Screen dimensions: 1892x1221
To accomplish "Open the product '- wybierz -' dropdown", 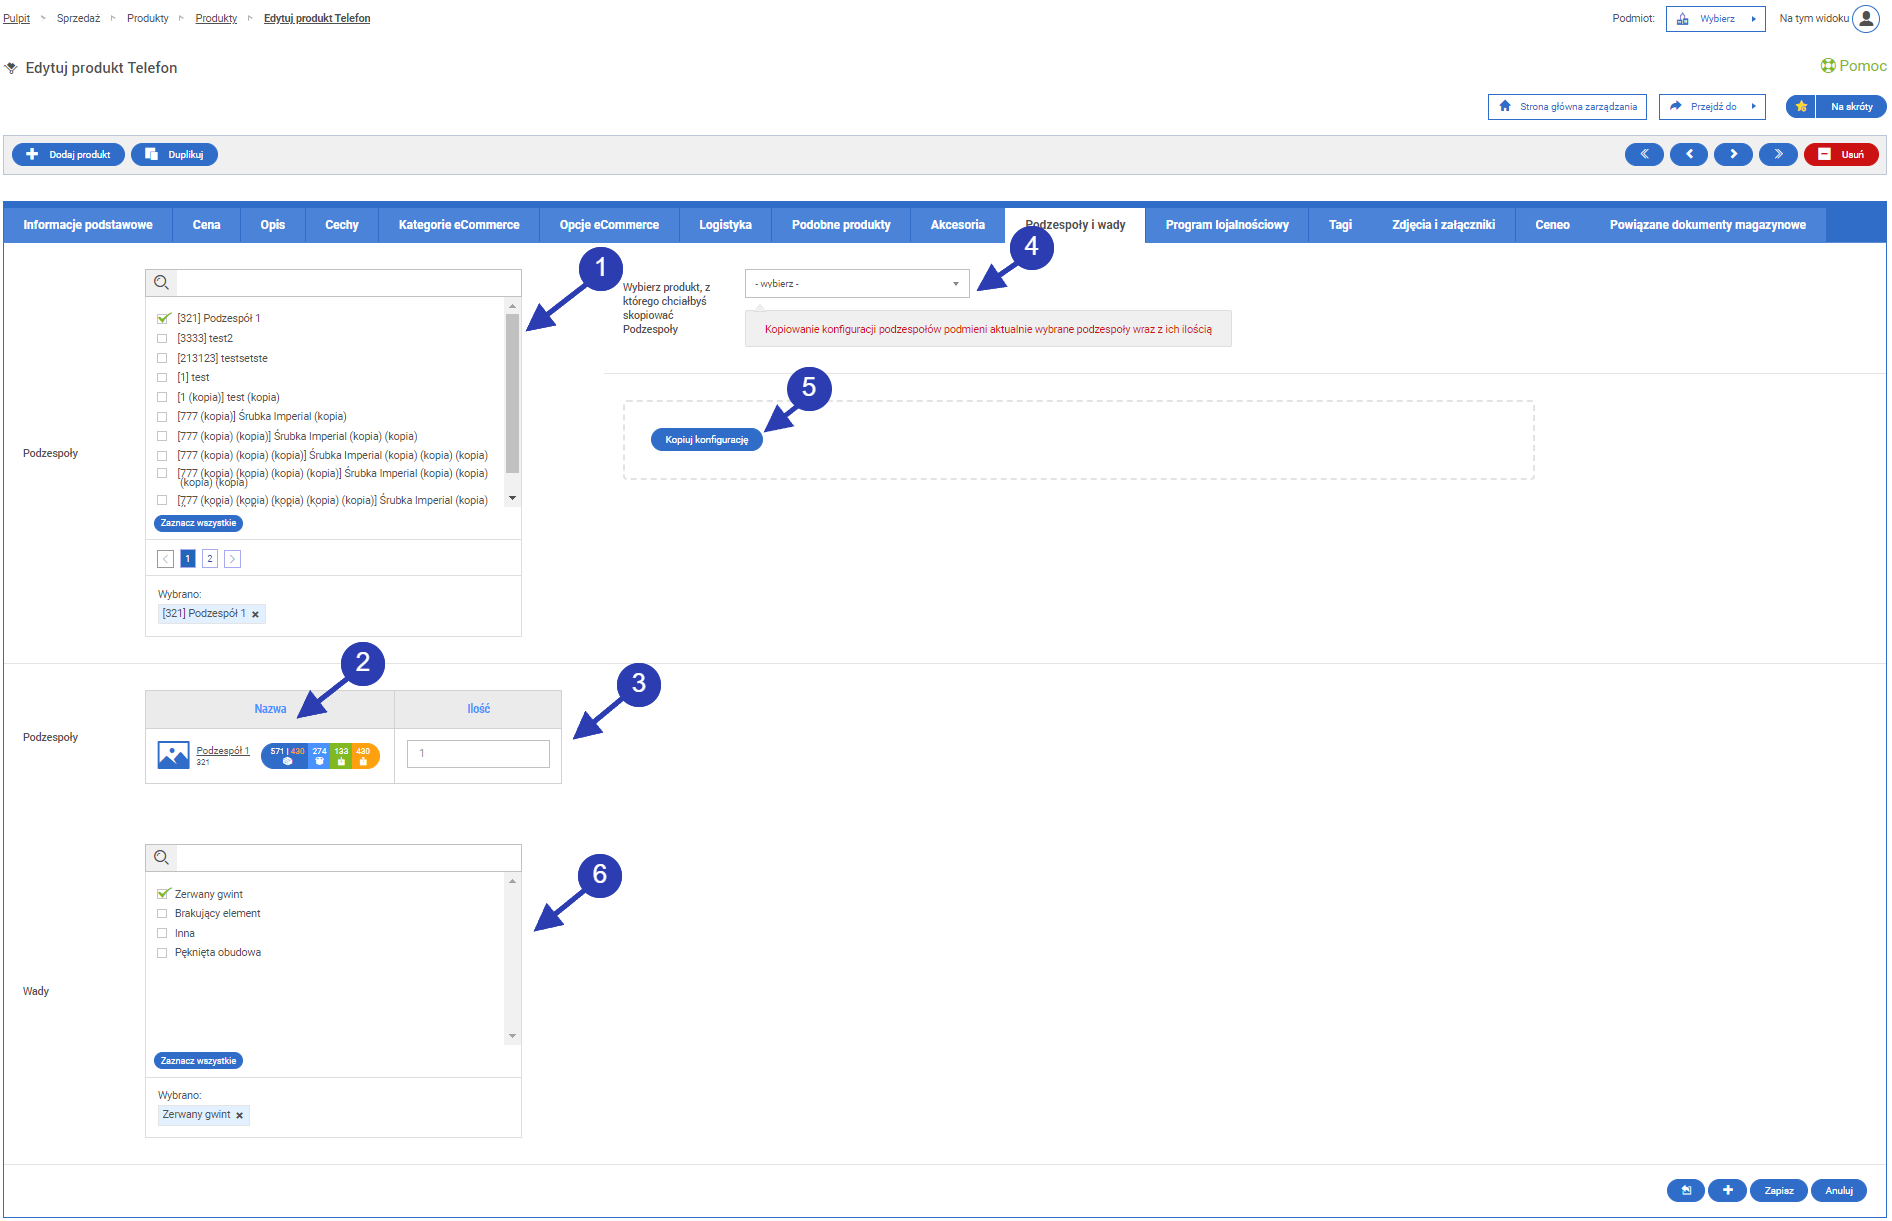I will coord(856,284).
